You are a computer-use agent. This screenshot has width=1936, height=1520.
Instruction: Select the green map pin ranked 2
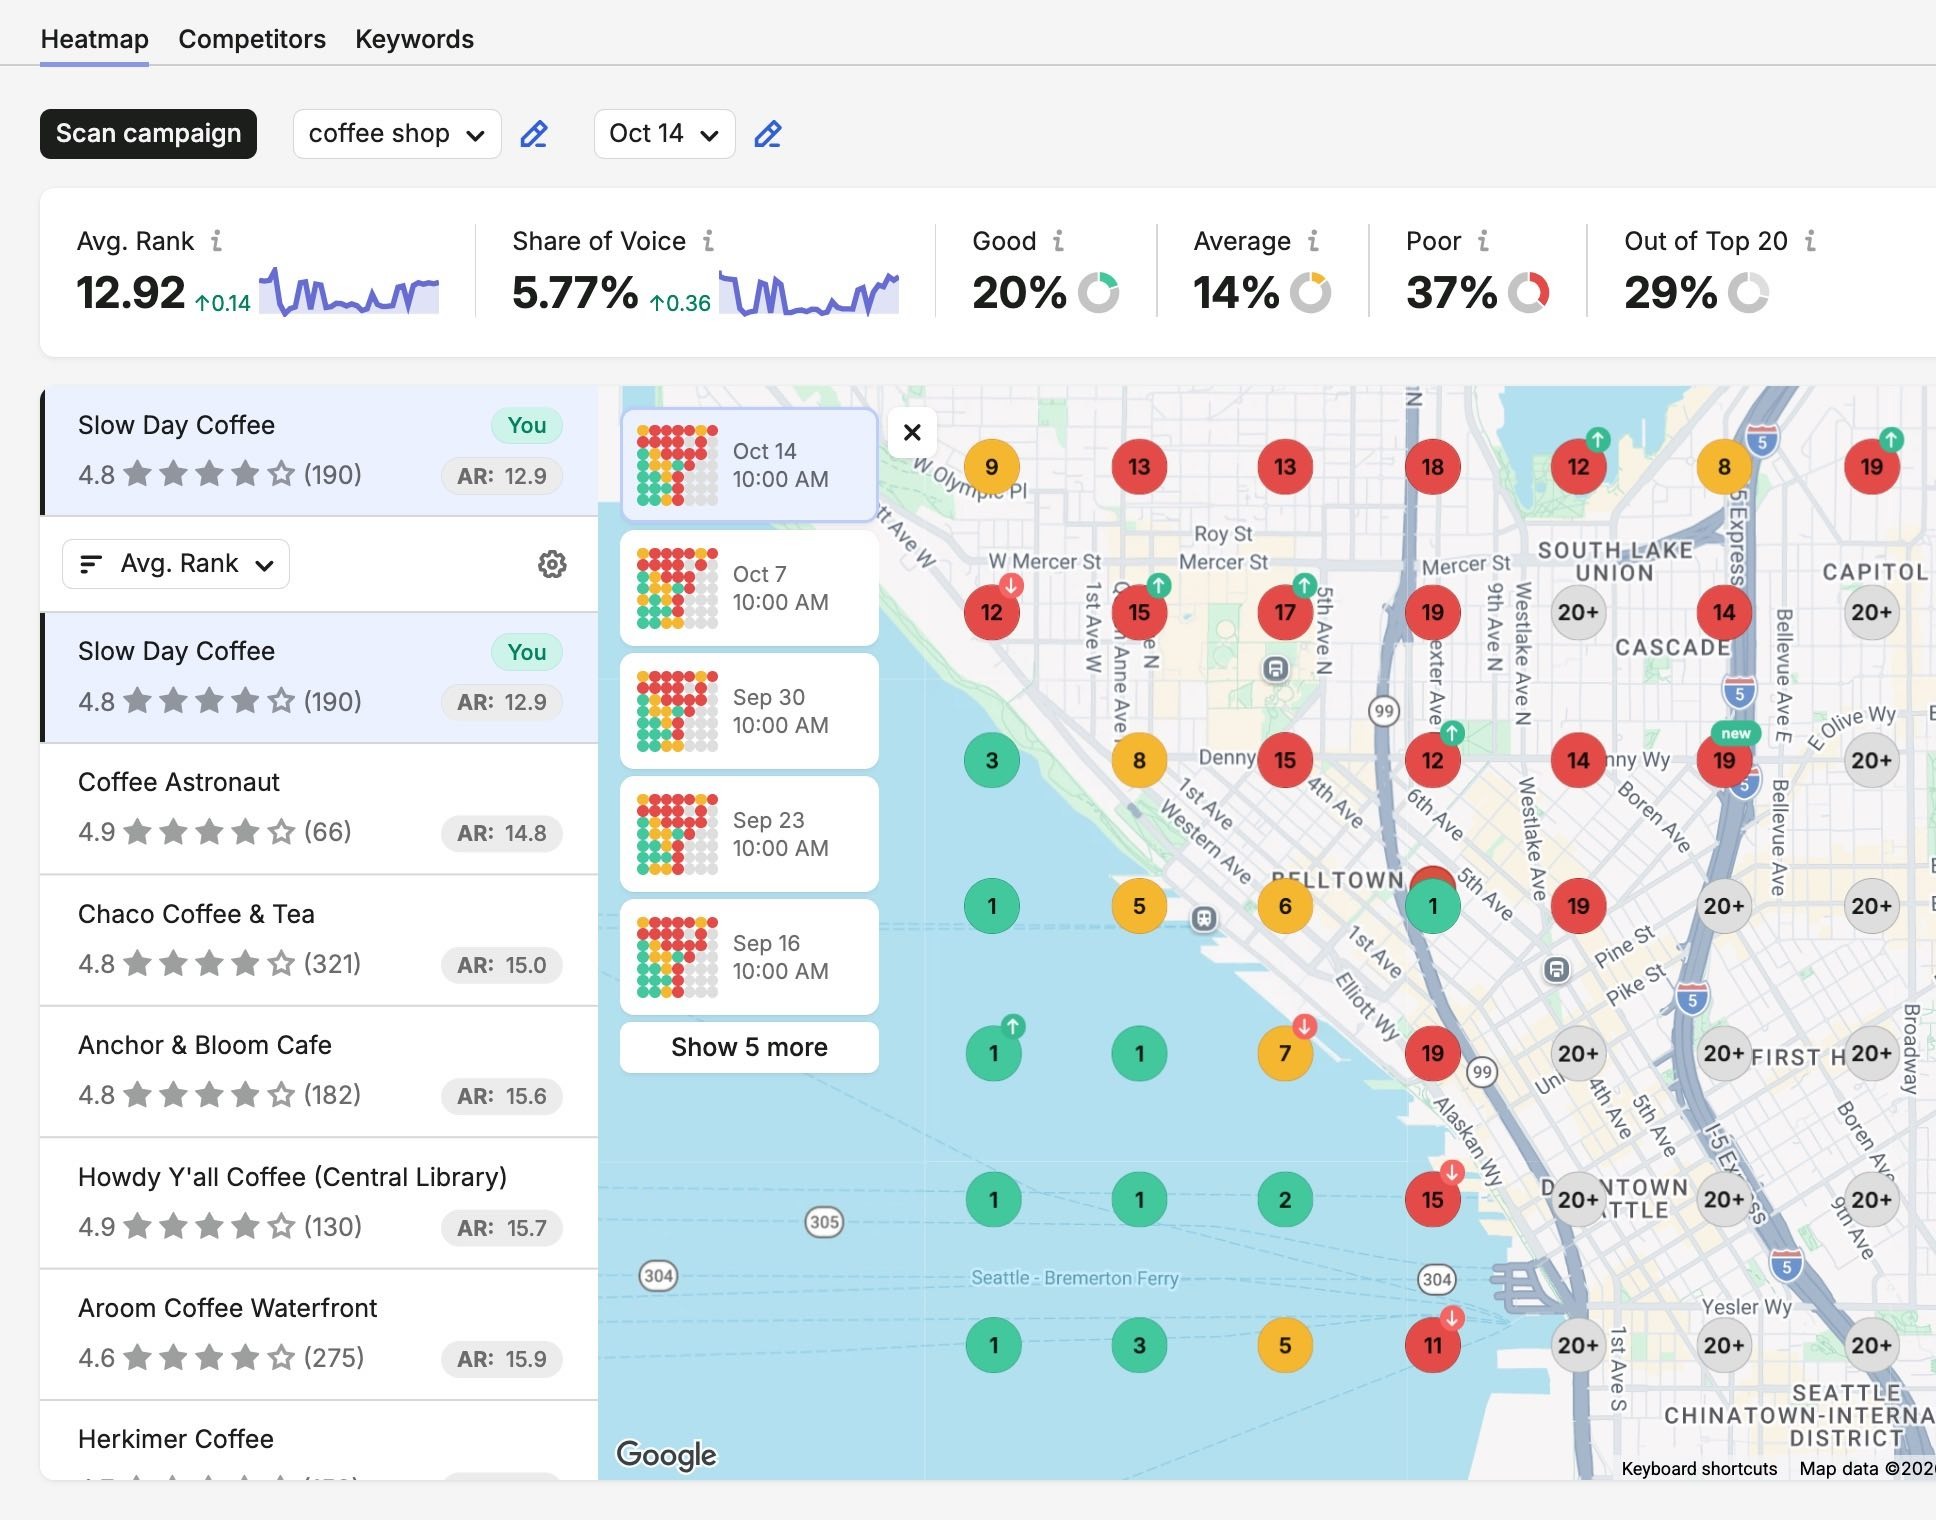click(x=1285, y=1199)
